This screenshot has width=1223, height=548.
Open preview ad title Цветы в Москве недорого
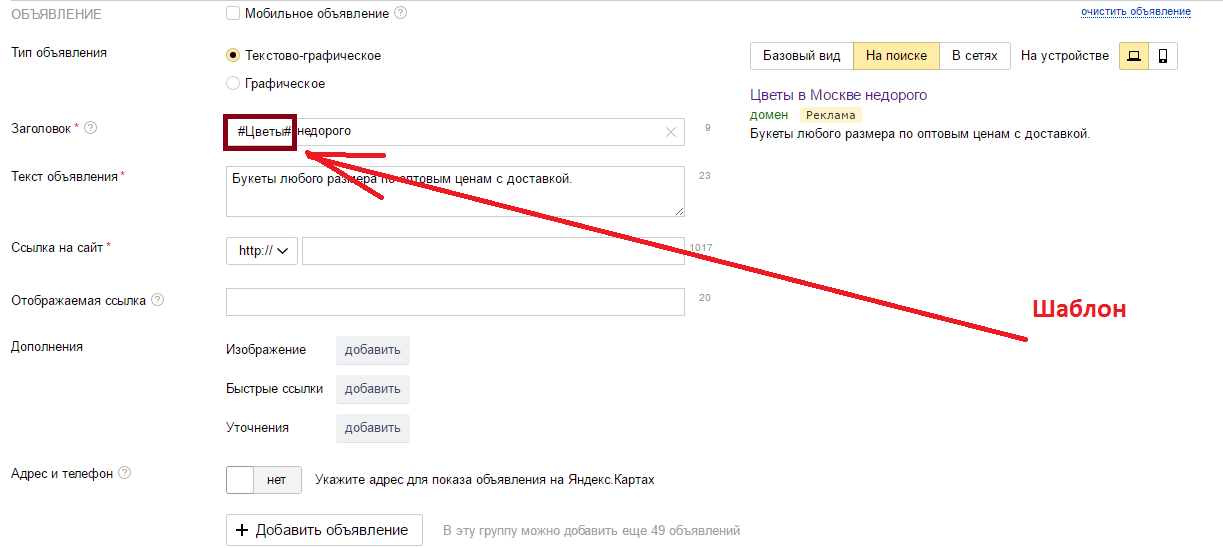coord(838,95)
